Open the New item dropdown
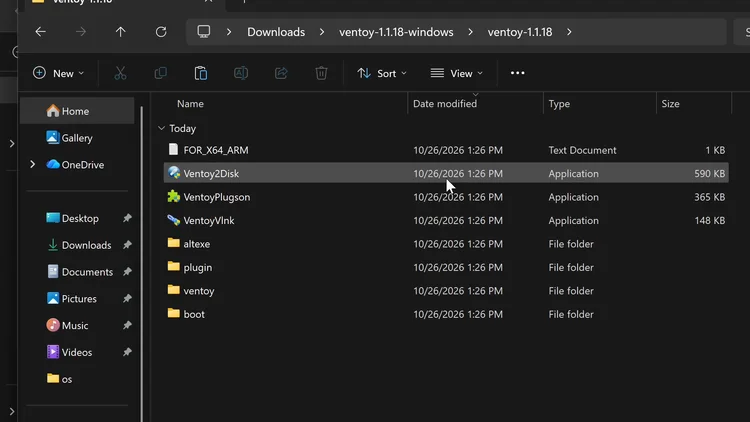 pyautogui.click(x=58, y=73)
